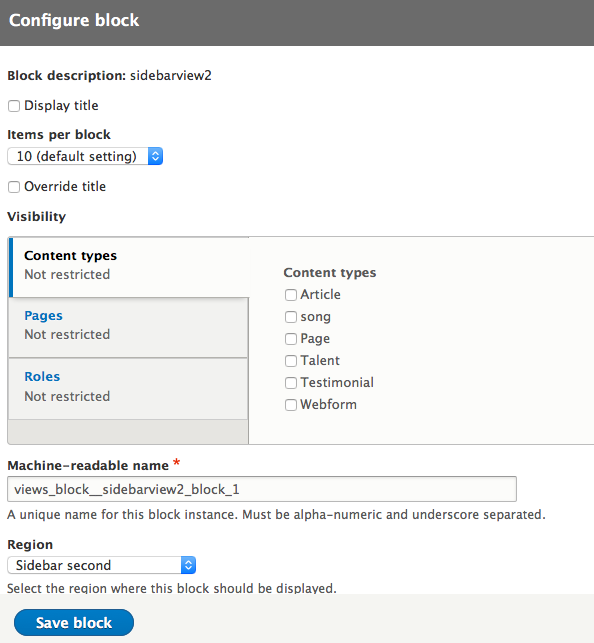Enable the Testimonial content type checkbox

pyautogui.click(x=291, y=383)
